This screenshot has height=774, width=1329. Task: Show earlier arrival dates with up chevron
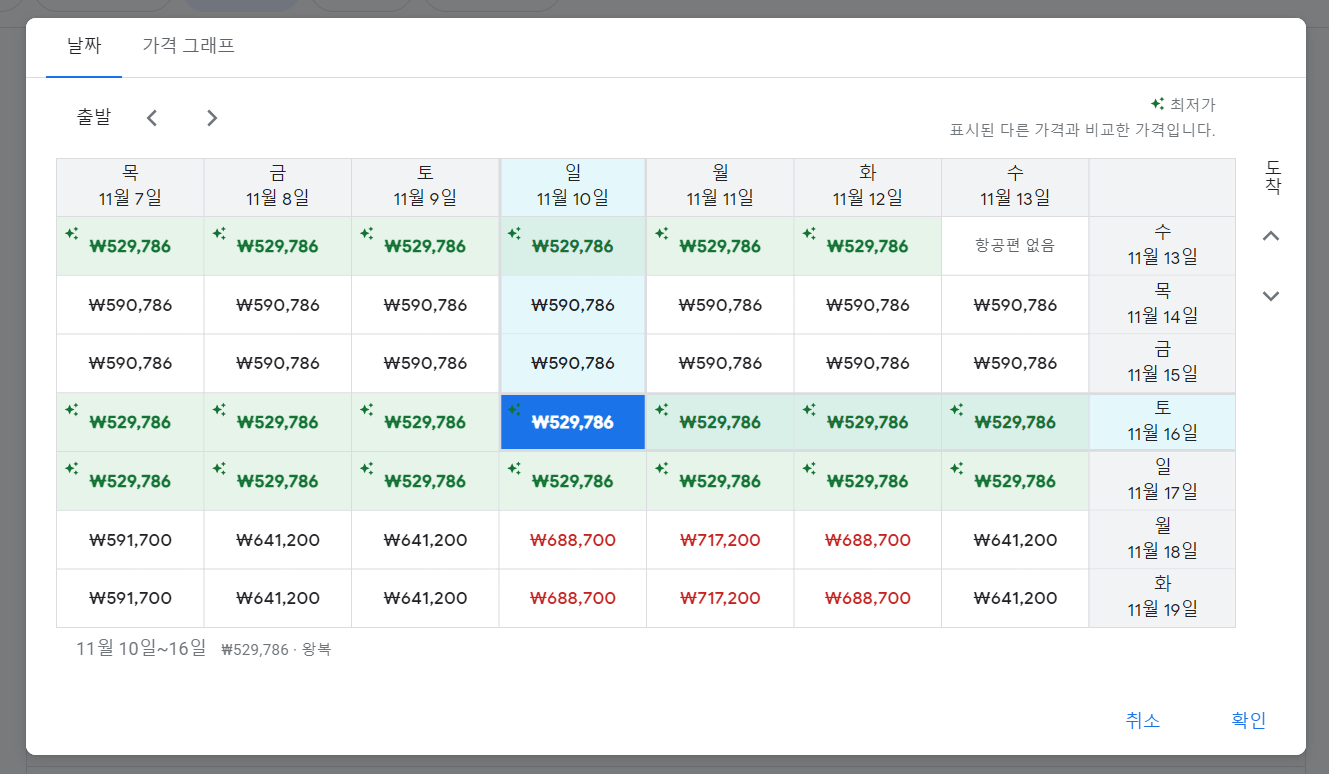[x=1271, y=236]
